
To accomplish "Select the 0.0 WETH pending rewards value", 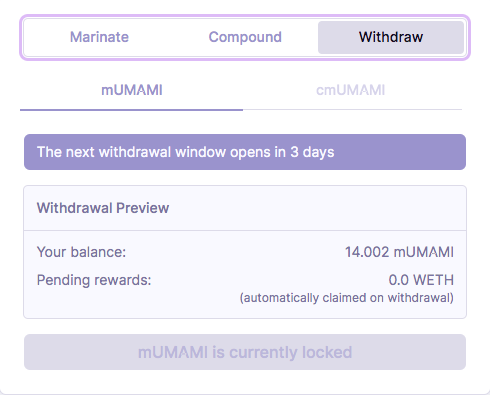I will coord(421,280).
